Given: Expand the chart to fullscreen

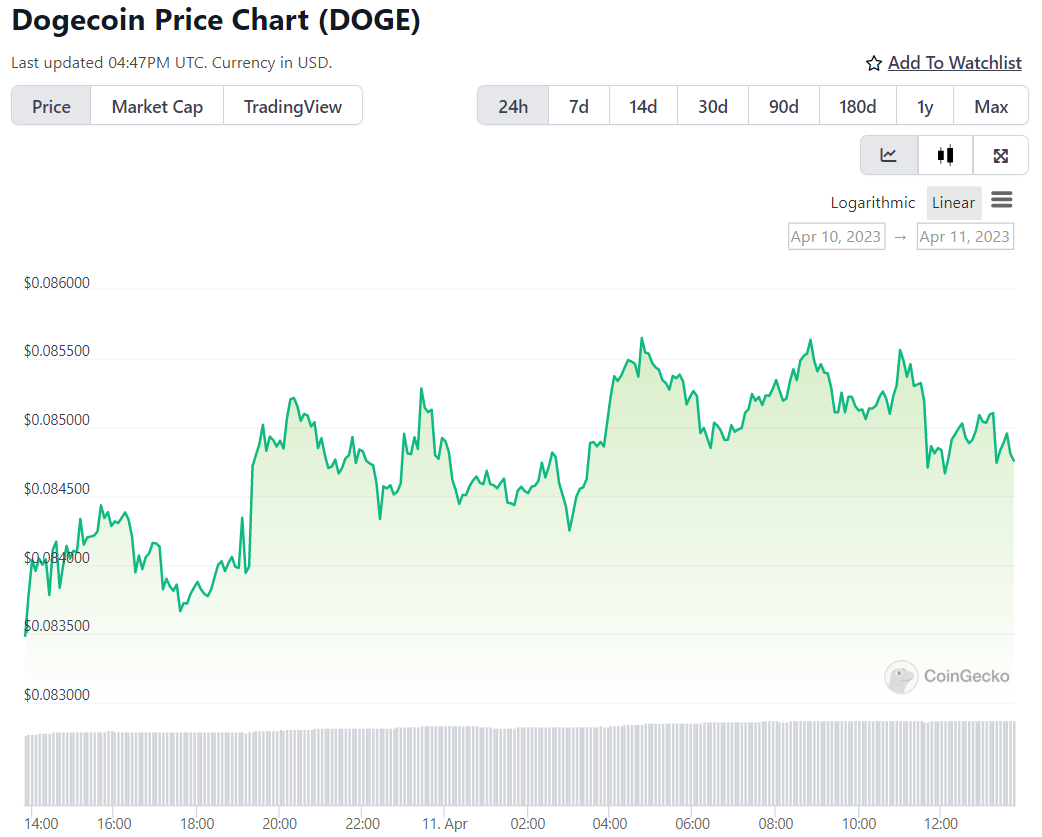Looking at the screenshot, I should tap(1000, 155).
